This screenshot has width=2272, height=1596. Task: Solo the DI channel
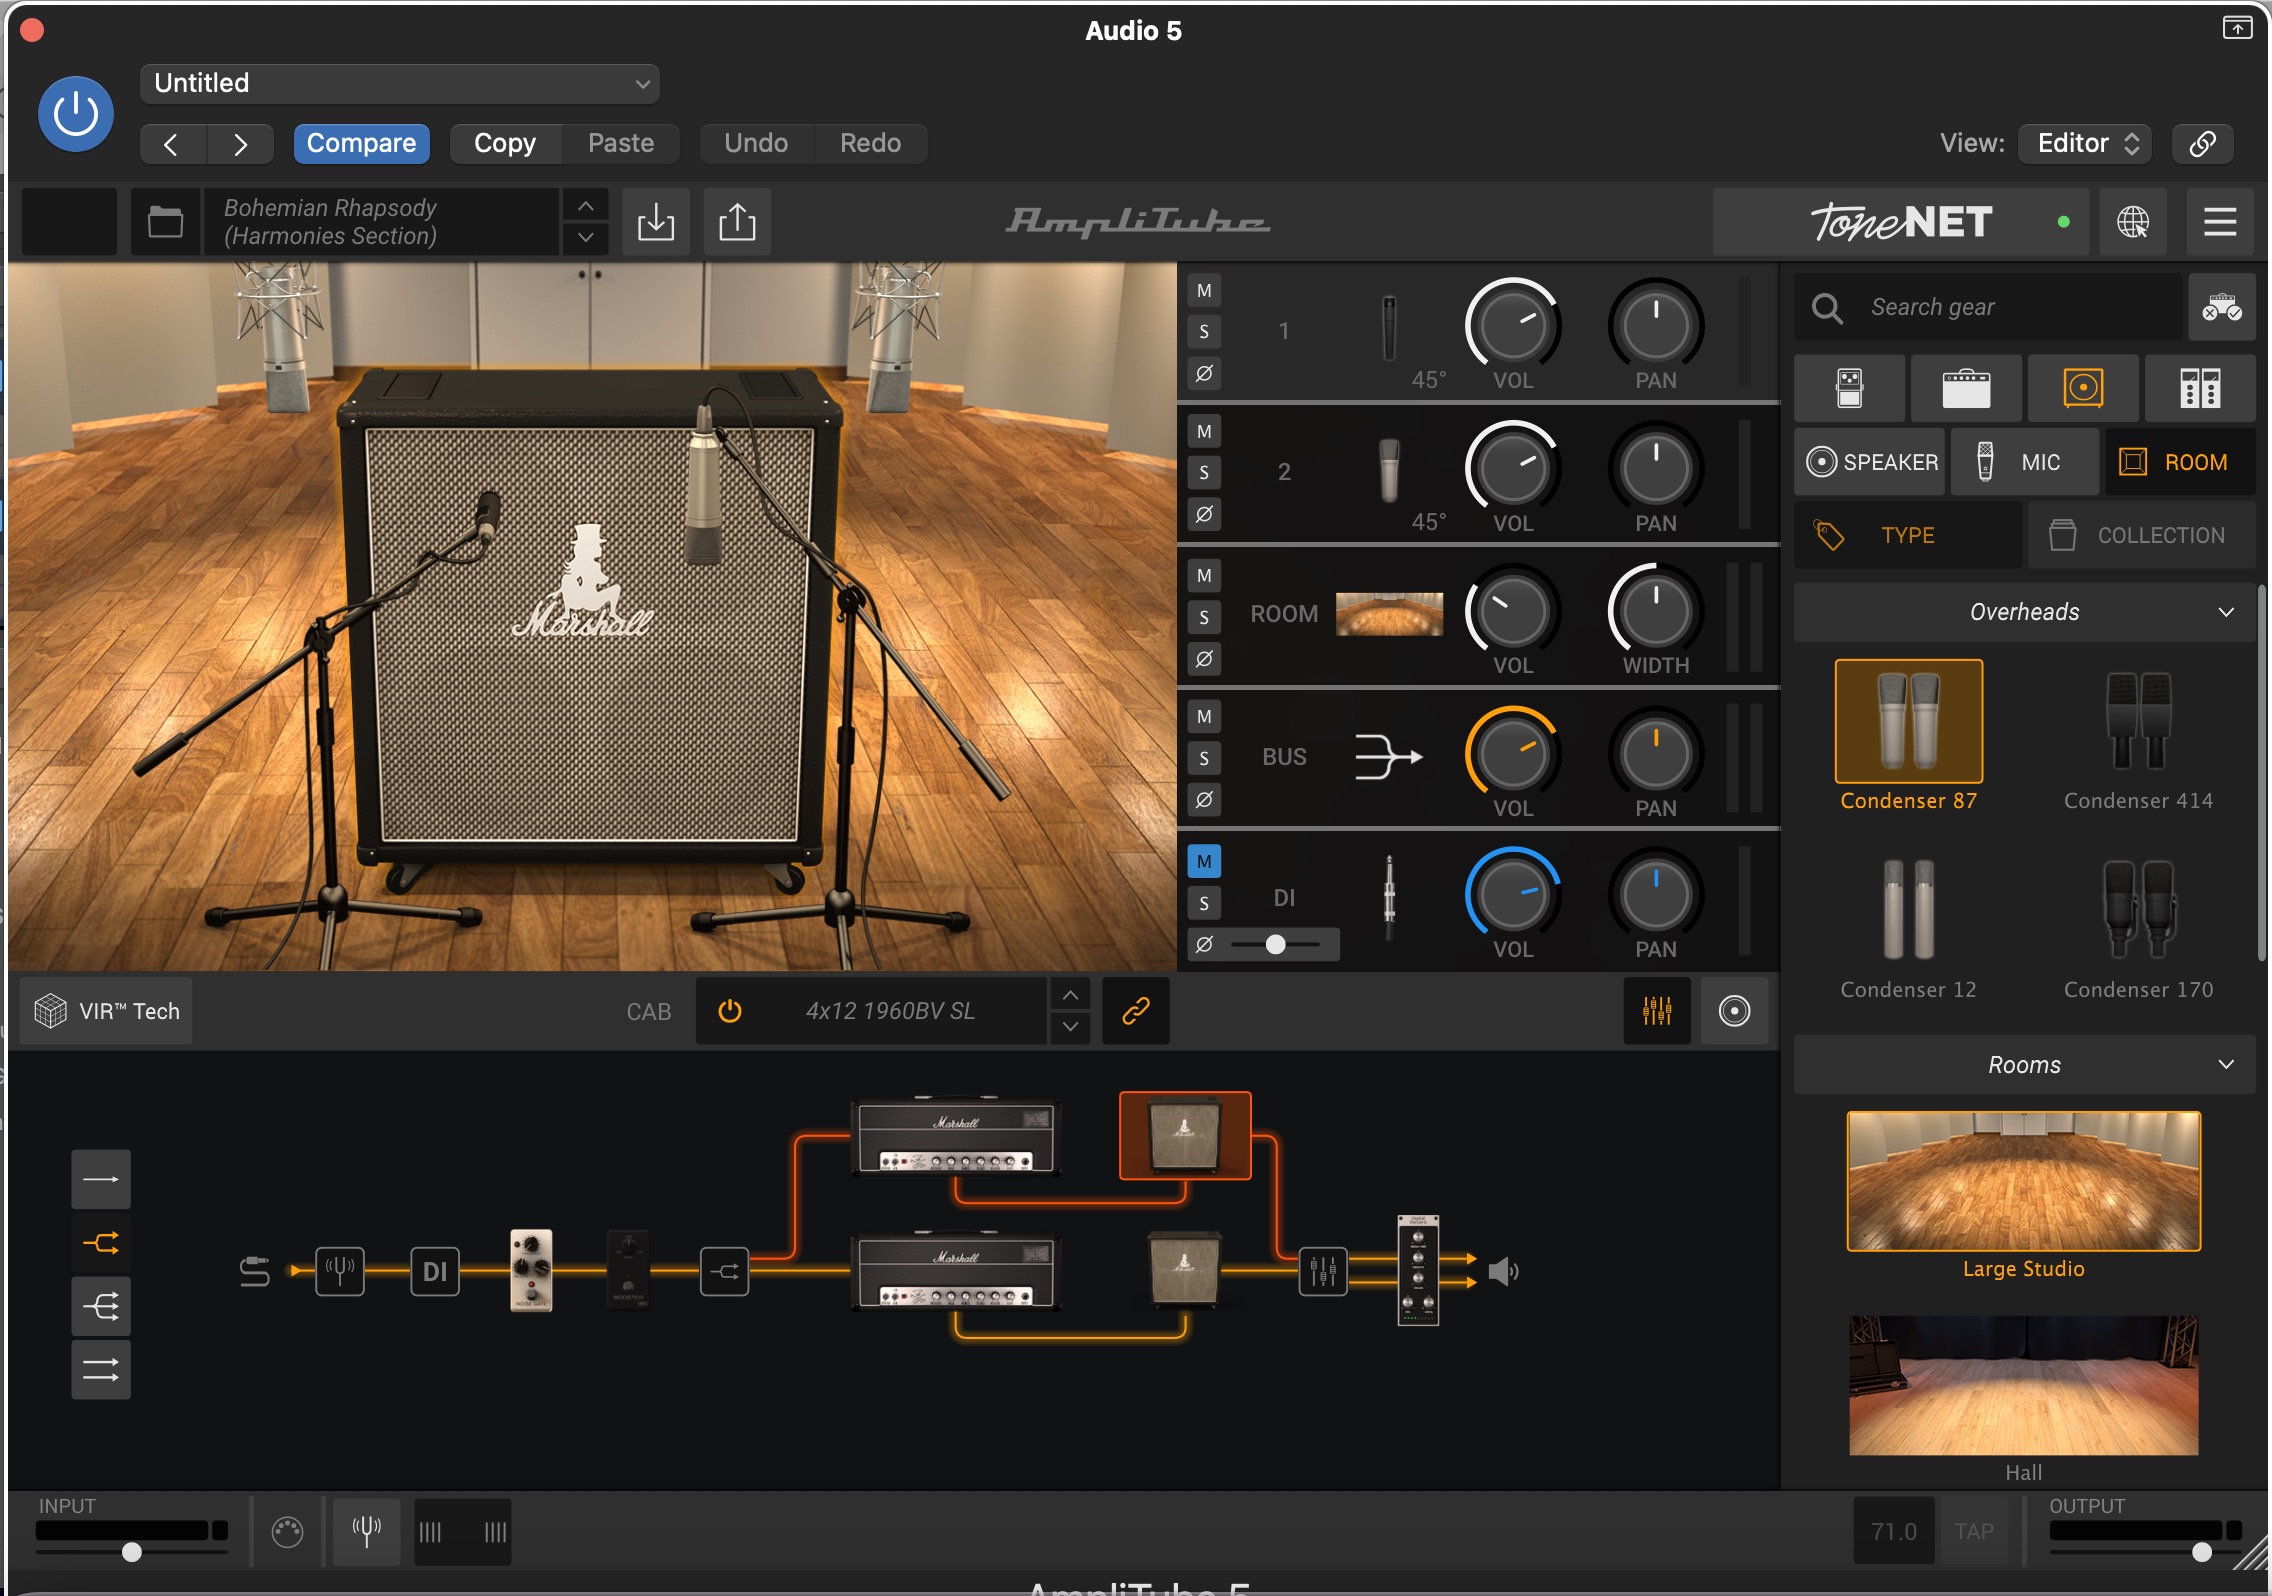point(1204,904)
